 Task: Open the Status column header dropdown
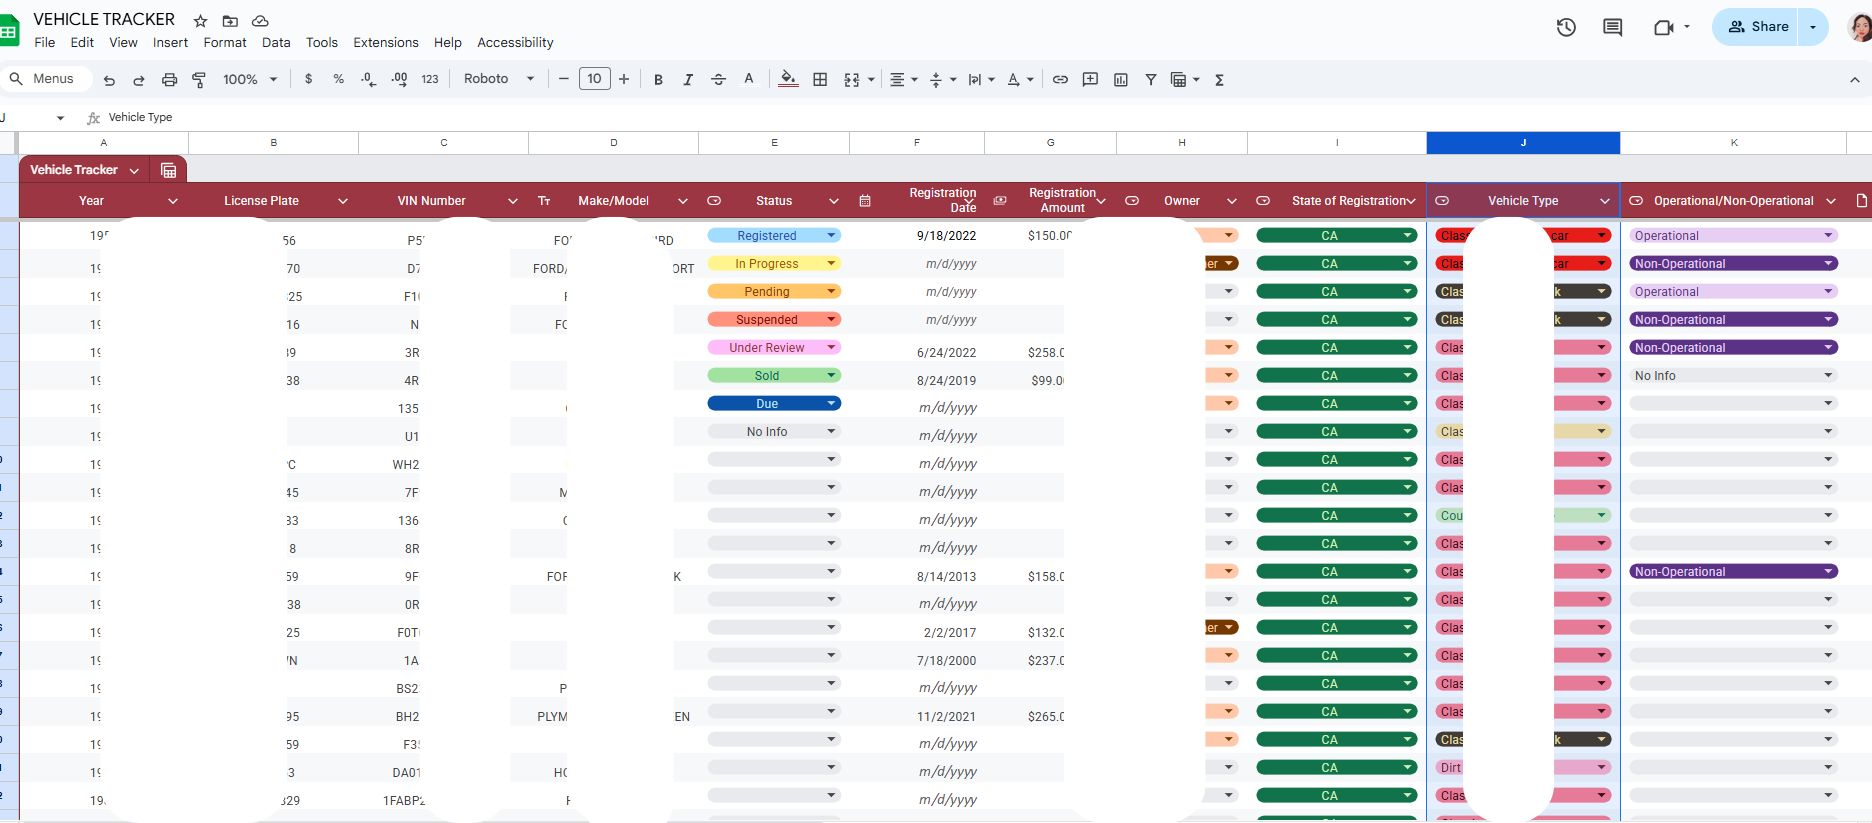coord(833,201)
